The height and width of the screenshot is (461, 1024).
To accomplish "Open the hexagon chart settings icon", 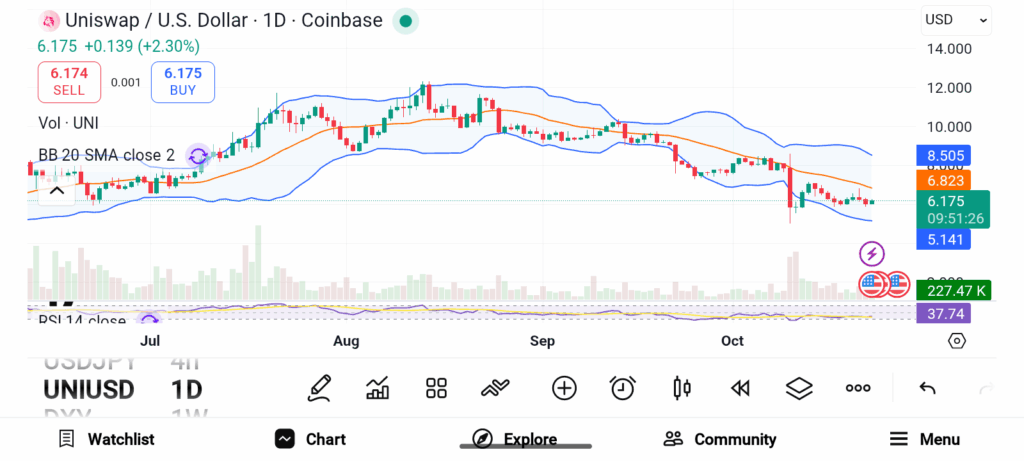I will (x=957, y=341).
